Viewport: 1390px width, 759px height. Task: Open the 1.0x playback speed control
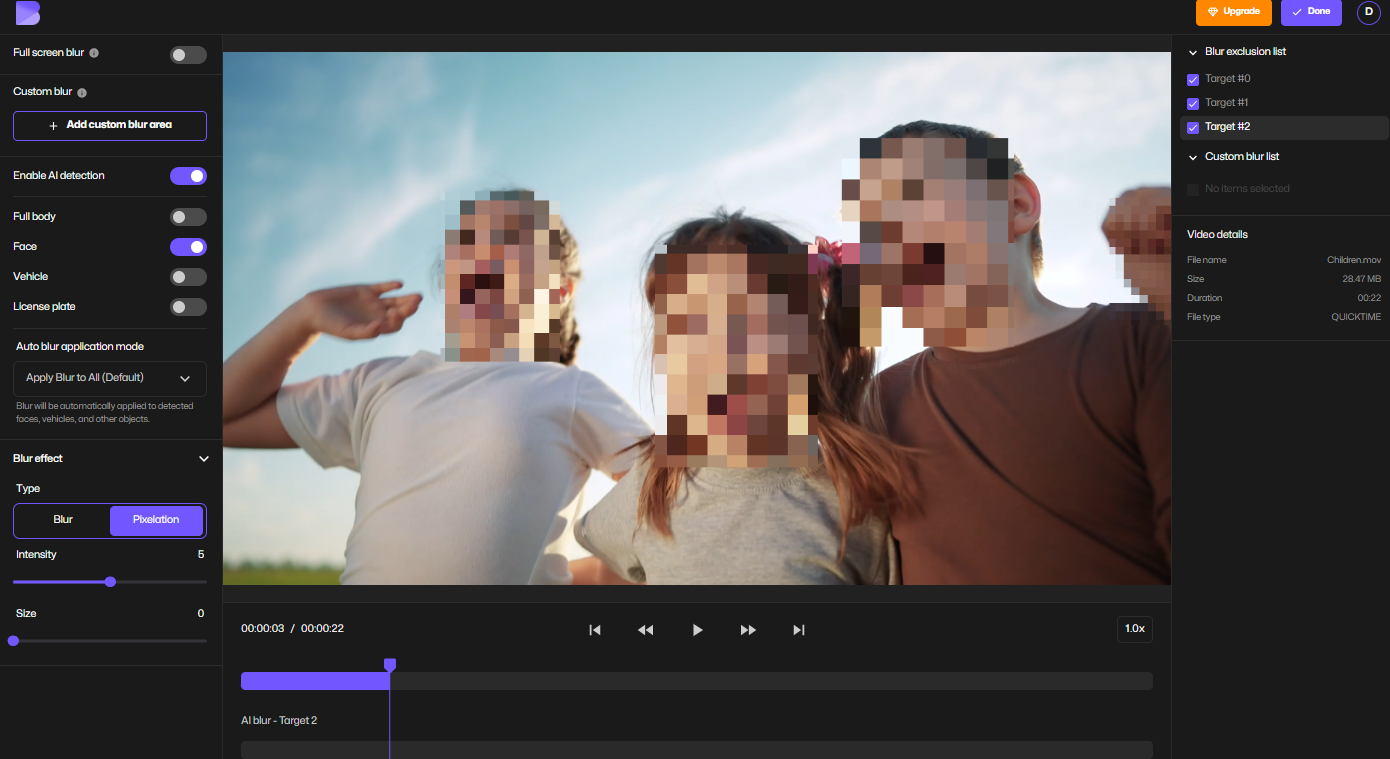[1135, 628]
